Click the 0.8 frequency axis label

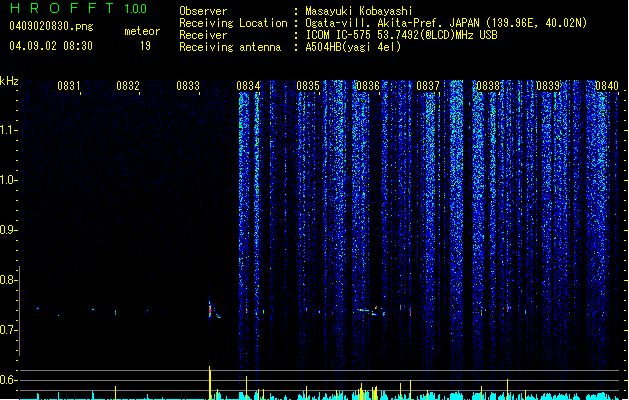[x=7, y=280]
